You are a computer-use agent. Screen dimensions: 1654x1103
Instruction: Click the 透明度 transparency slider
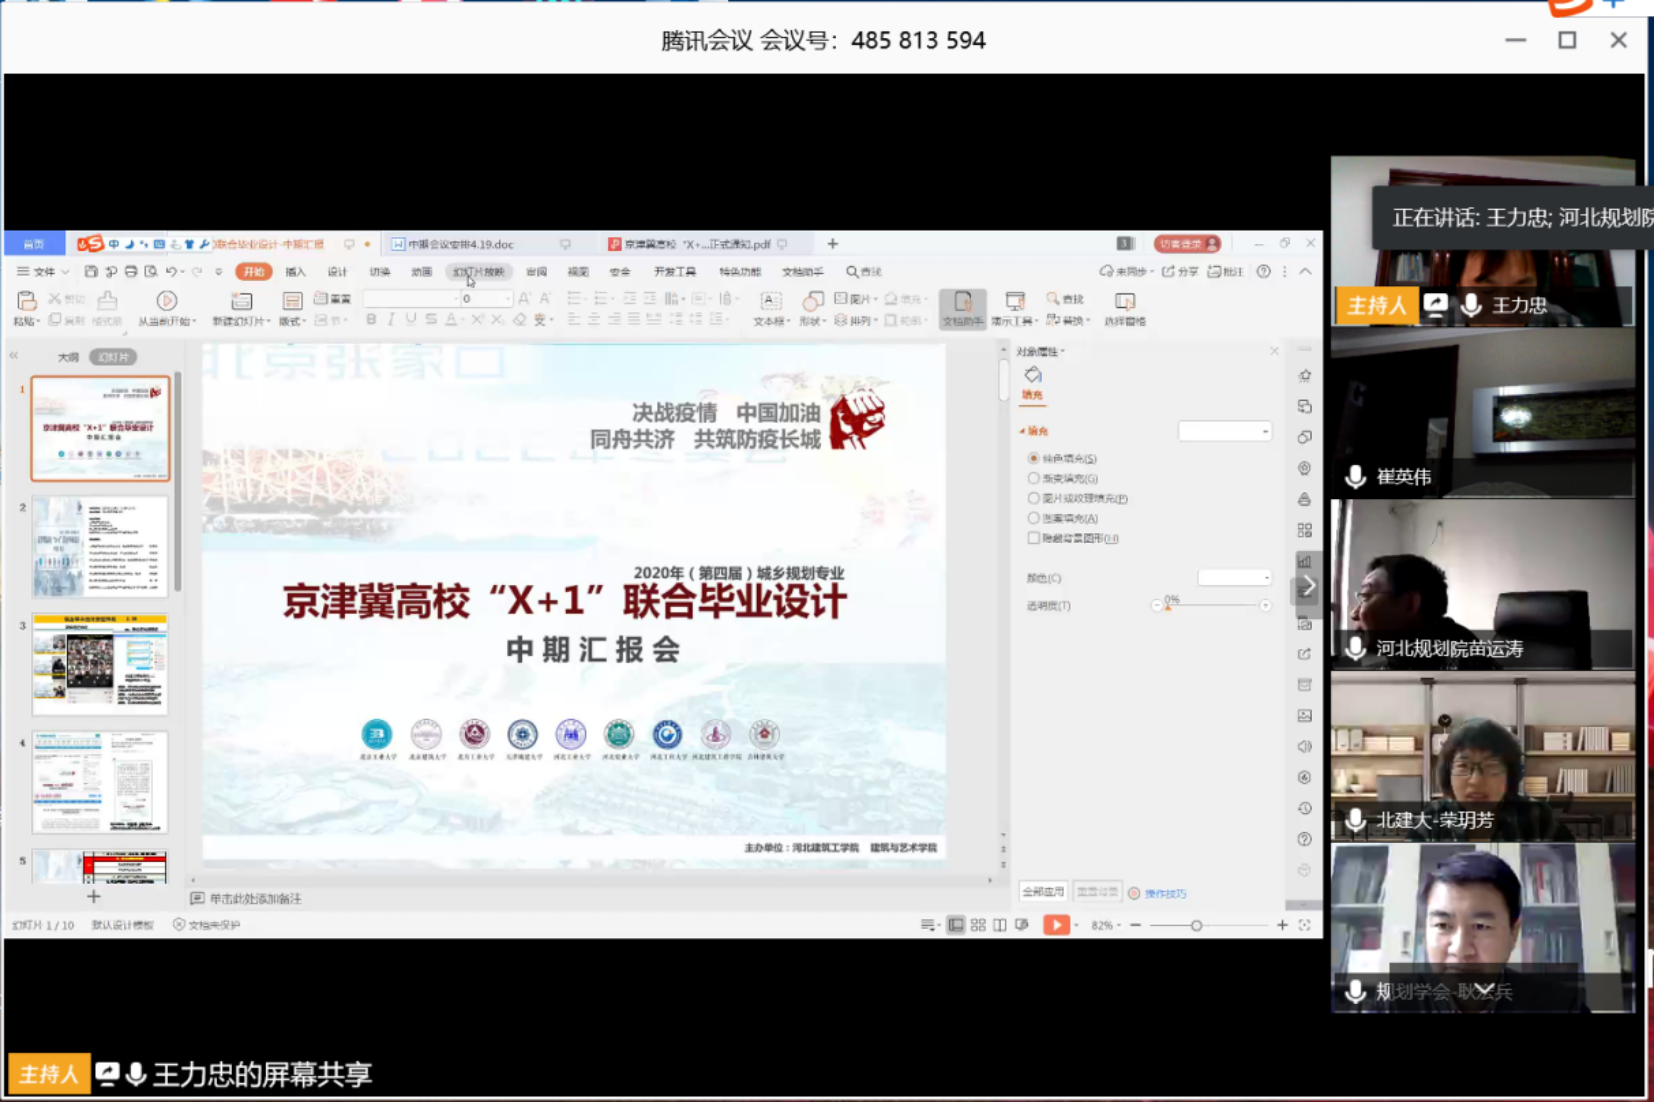tap(1211, 606)
